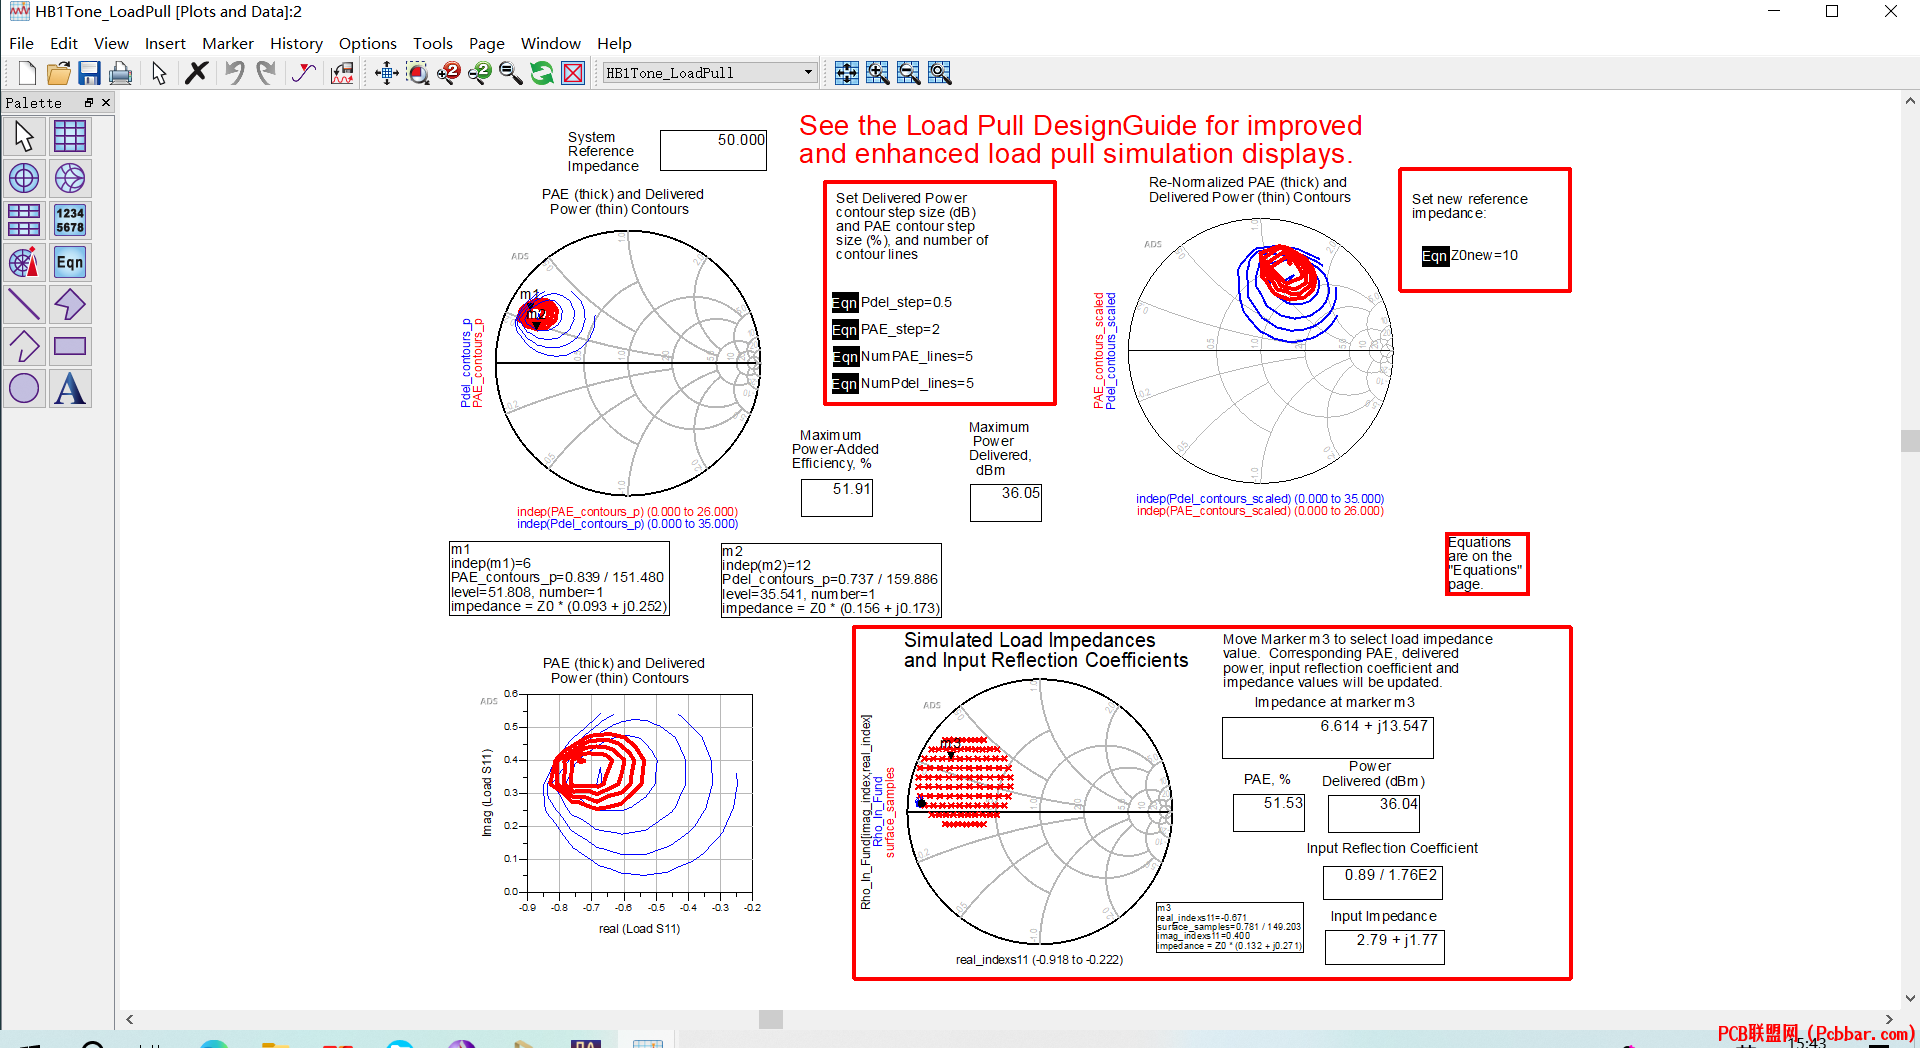Image resolution: width=1920 pixels, height=1048 pixels.
Task: Click the Undo arrow icon
Action: [235, 73]
